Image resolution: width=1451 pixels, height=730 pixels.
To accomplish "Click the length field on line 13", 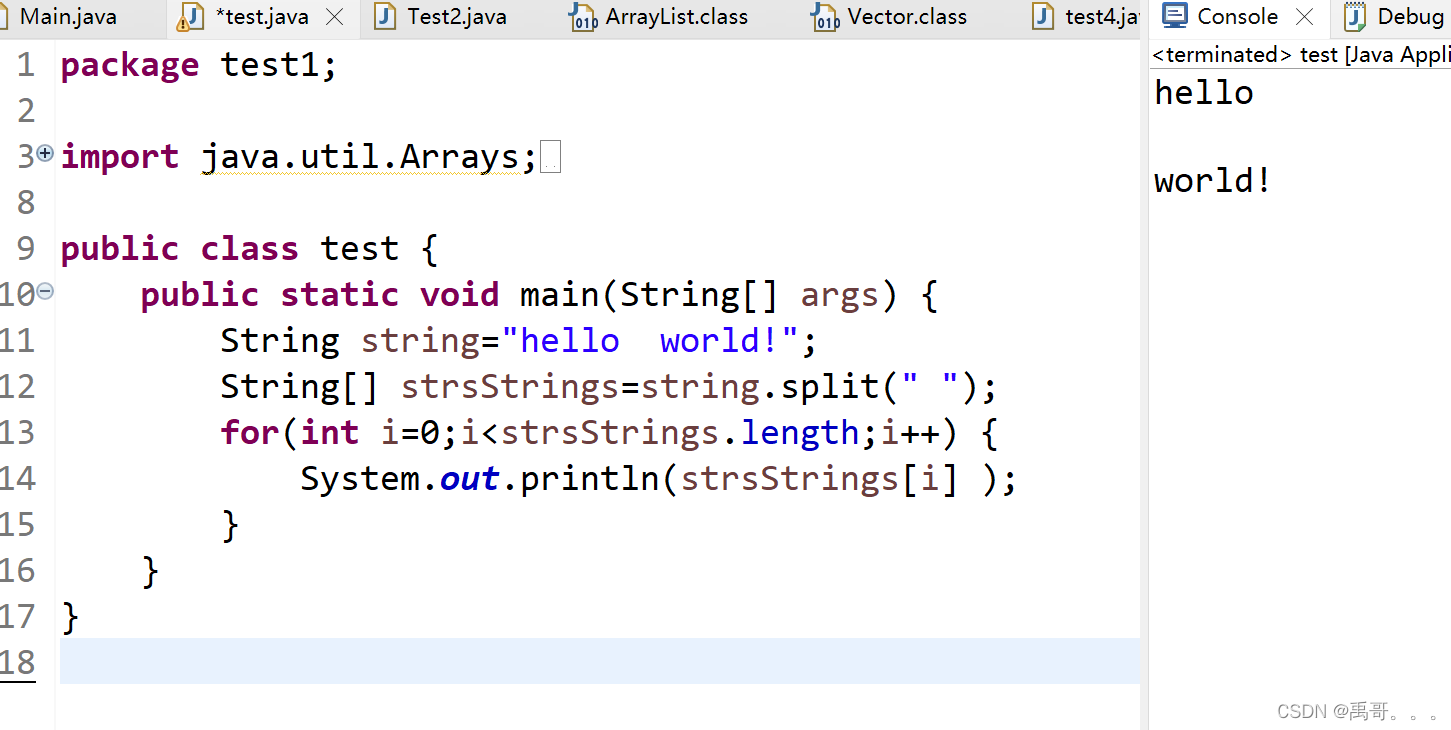I will click(800, 434).
